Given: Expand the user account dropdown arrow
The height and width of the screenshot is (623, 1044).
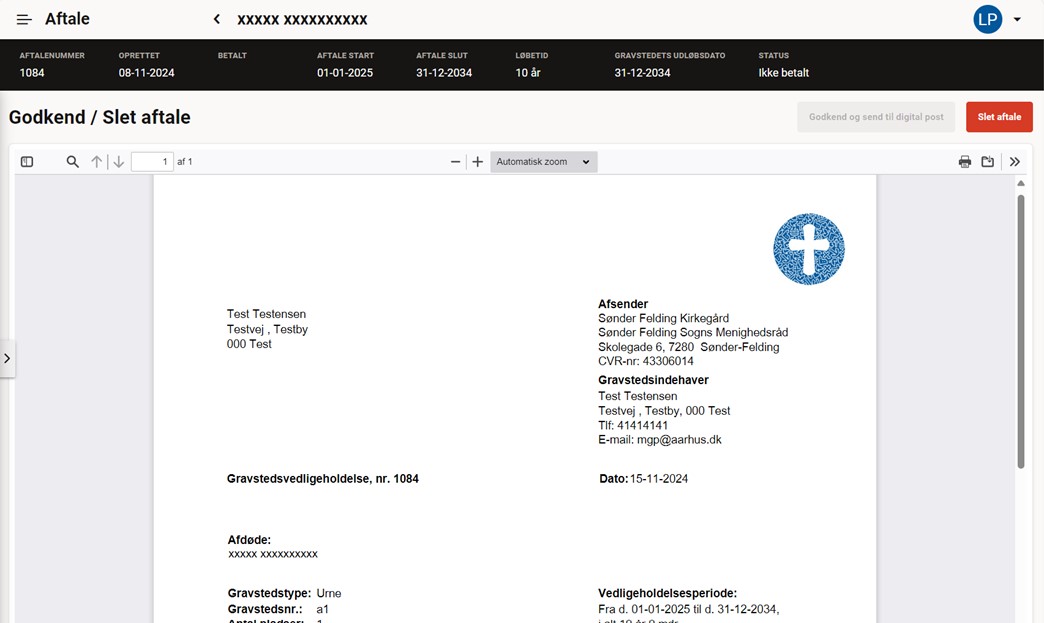Looking at the screenshot, I should pos(1017,19).
